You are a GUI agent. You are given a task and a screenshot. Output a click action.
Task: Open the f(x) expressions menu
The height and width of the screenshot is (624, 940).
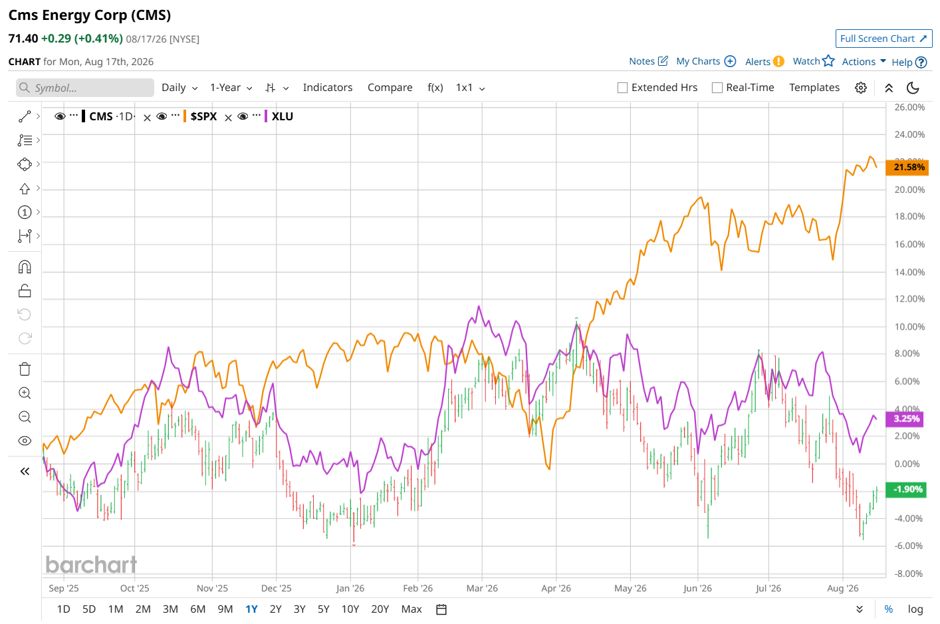(x=435, y=88)
